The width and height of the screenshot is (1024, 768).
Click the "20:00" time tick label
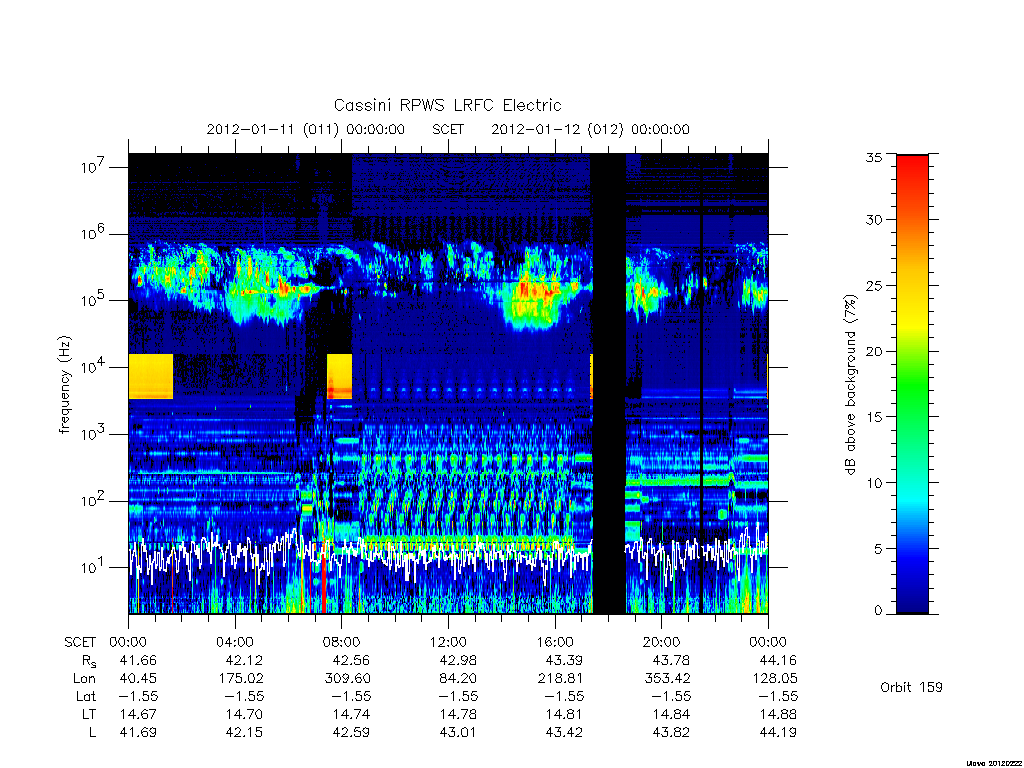[x=661, y=642]
